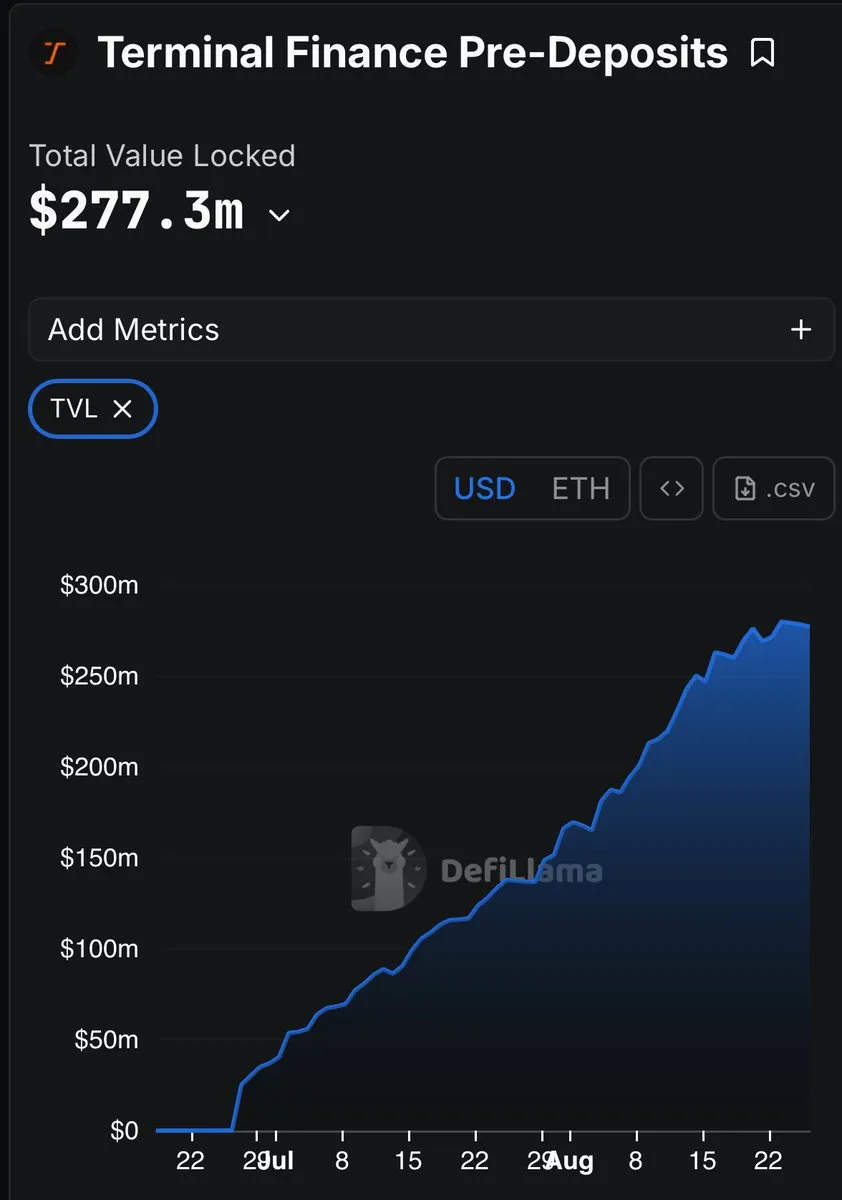Click the Aug label on the x-axis
Viewport: 842px width, 1200px height.
(x=569, y=1161)
